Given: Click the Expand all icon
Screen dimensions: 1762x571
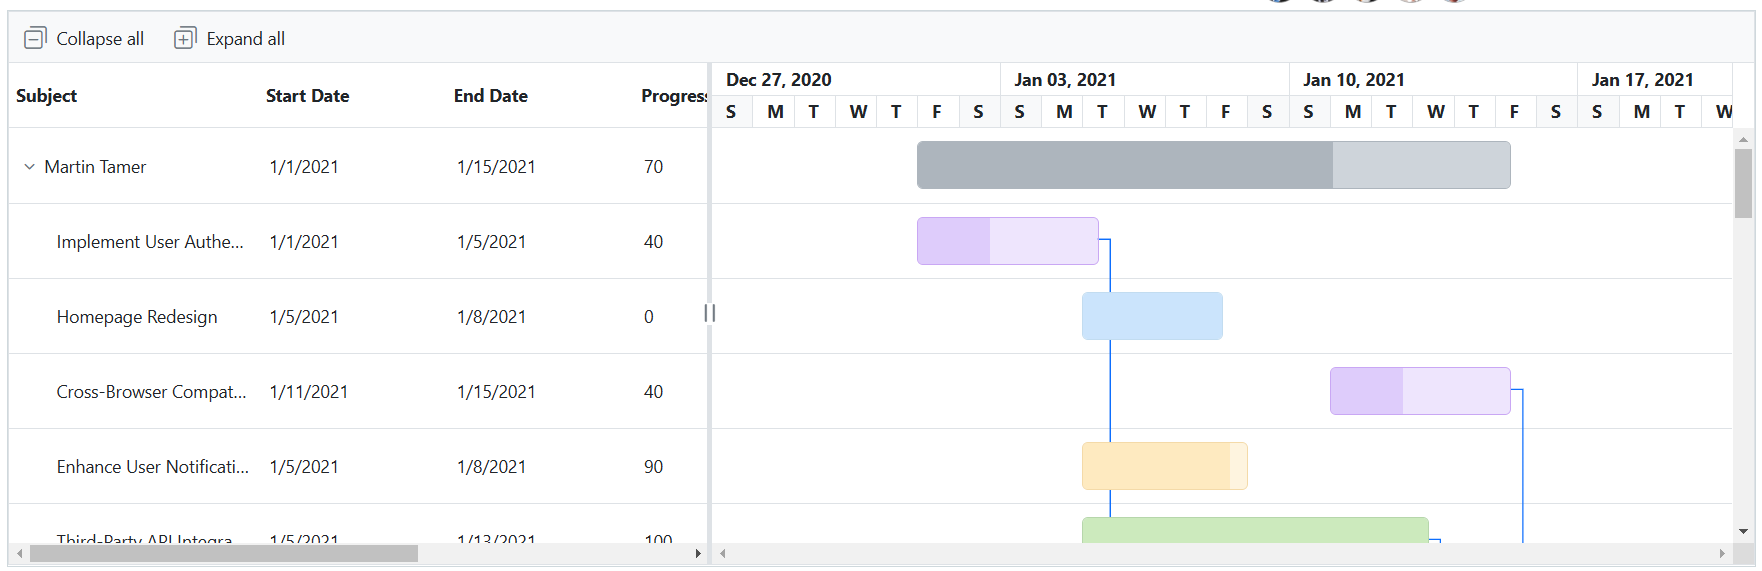Looking at the screenshot, I should 185,39.
